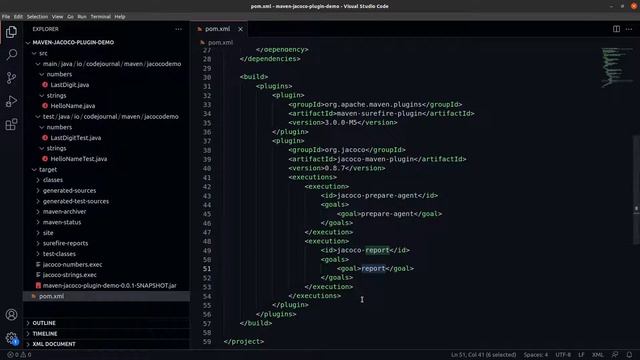Click the code minimap preview
640x360 pixels.
coord(616,67)
